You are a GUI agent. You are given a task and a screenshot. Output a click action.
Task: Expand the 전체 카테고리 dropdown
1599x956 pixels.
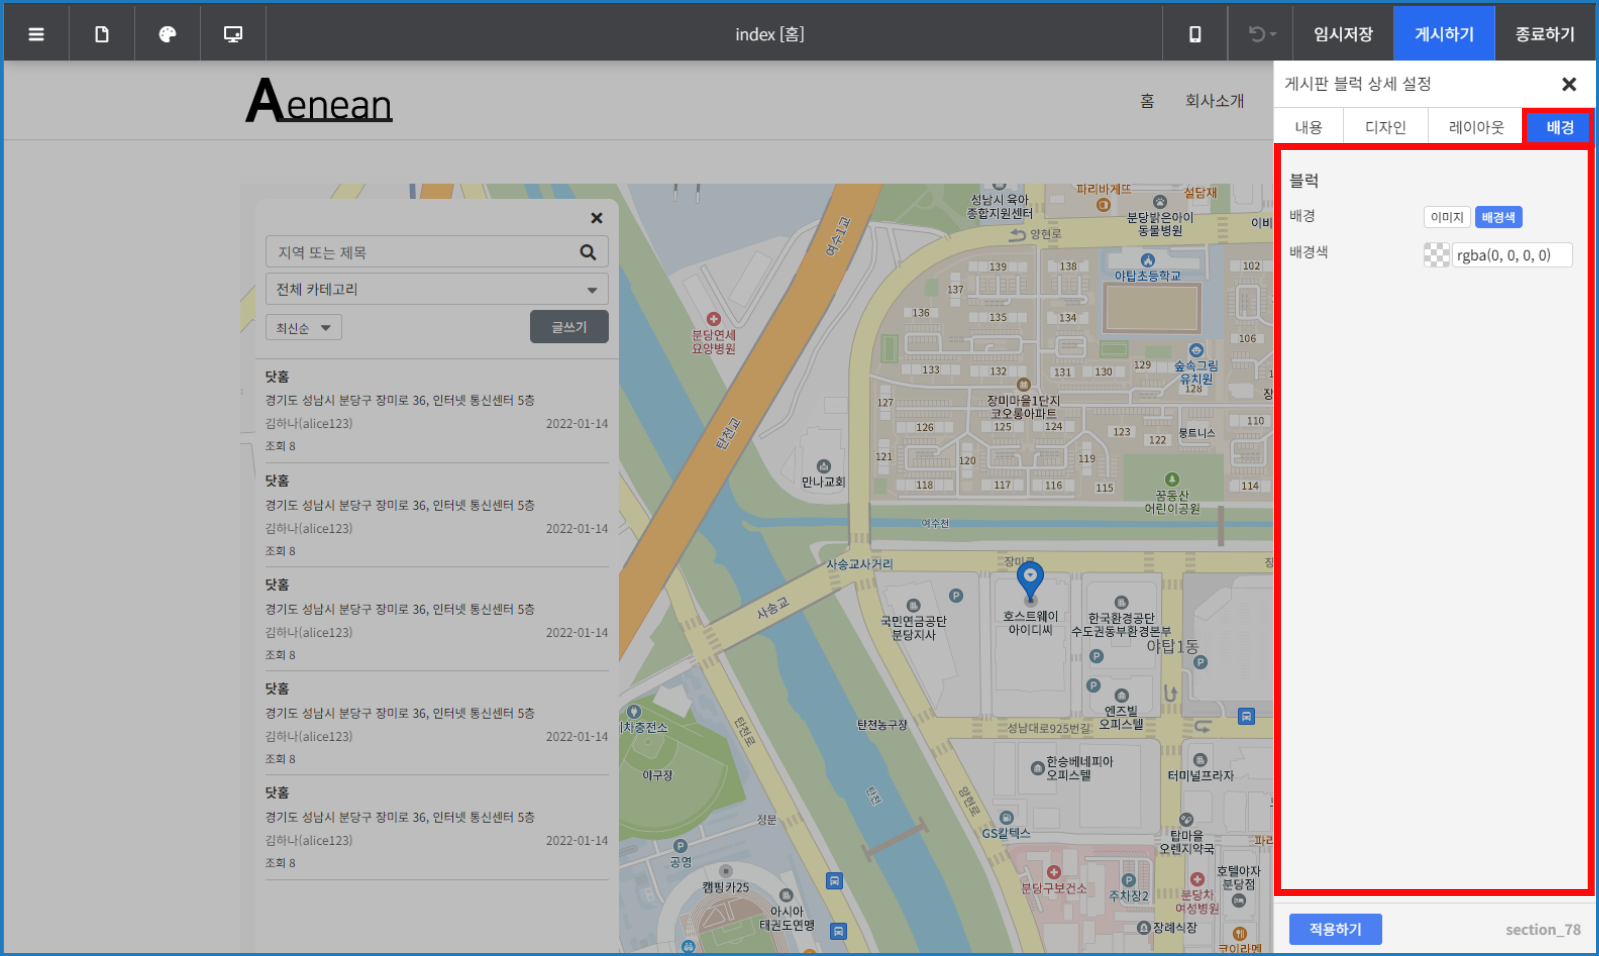point(436,289)
